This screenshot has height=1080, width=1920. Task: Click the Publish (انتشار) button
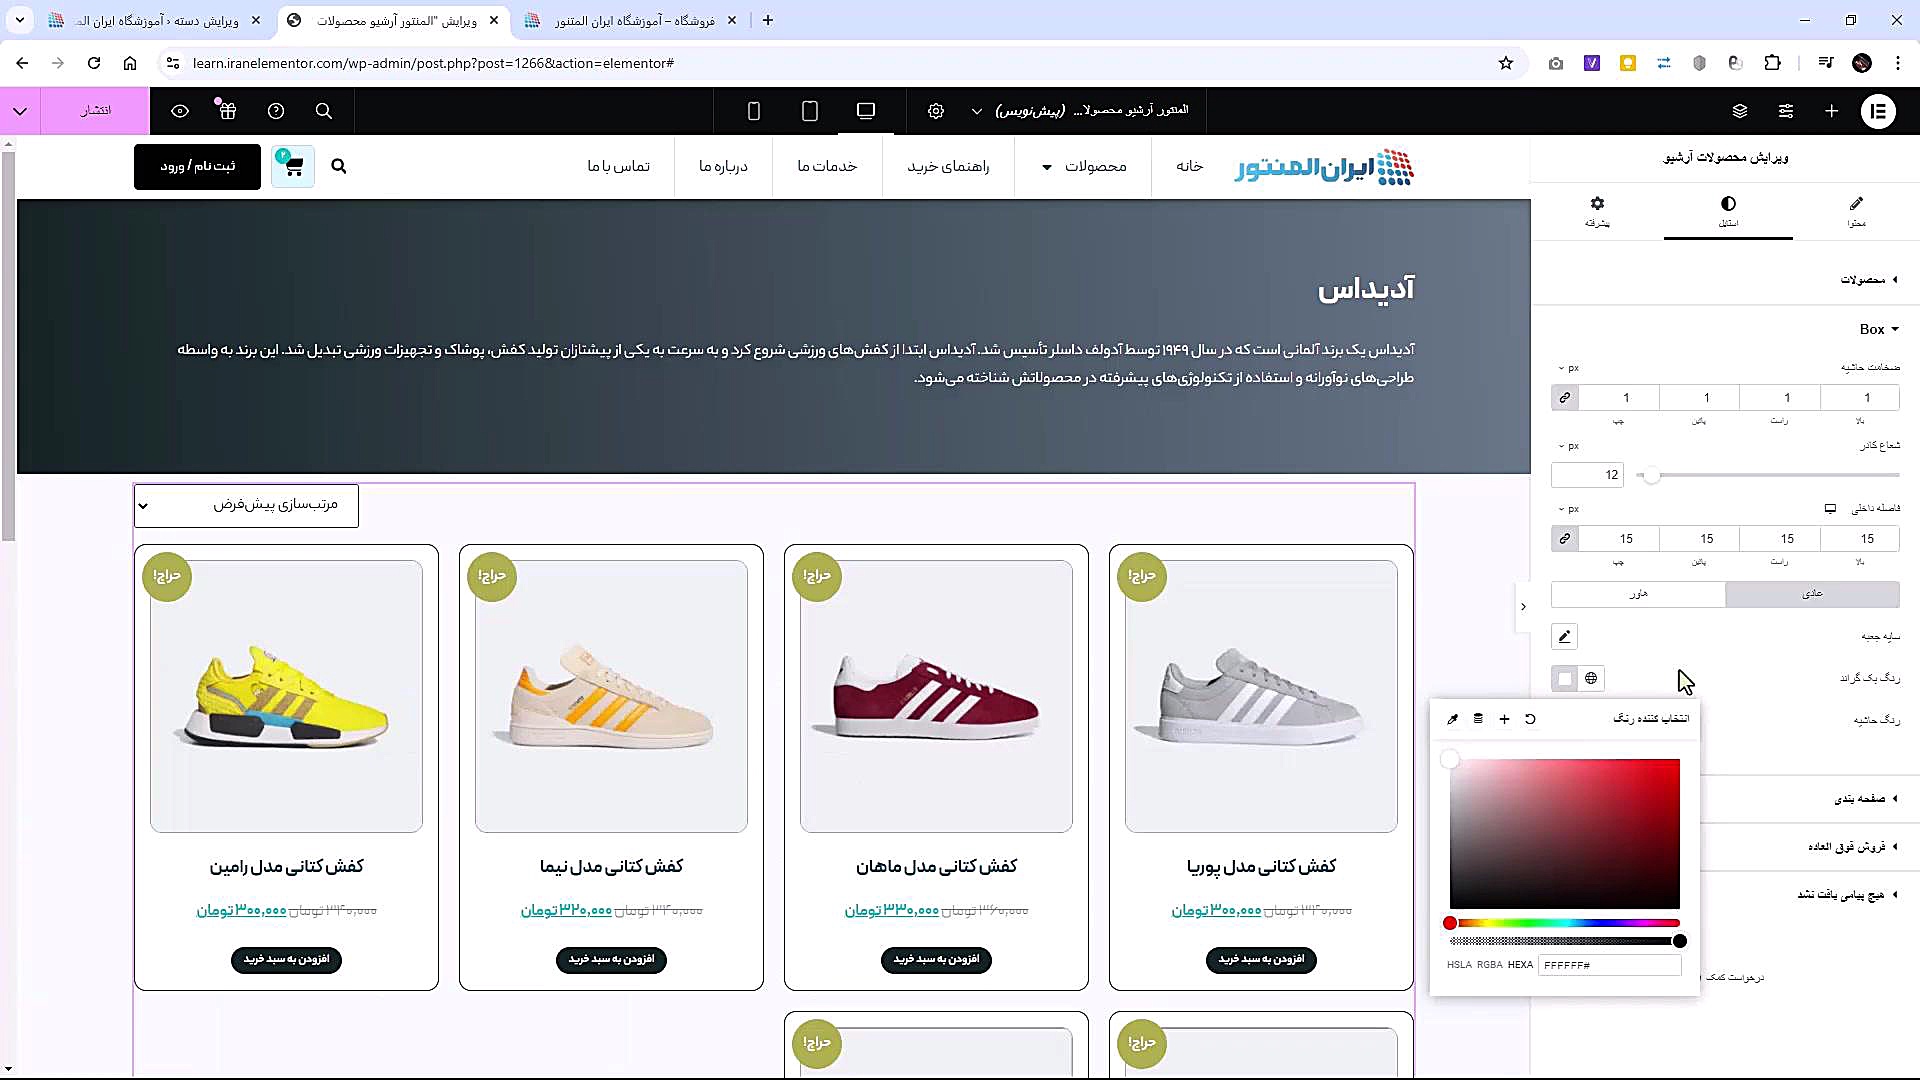pos(95,111)
